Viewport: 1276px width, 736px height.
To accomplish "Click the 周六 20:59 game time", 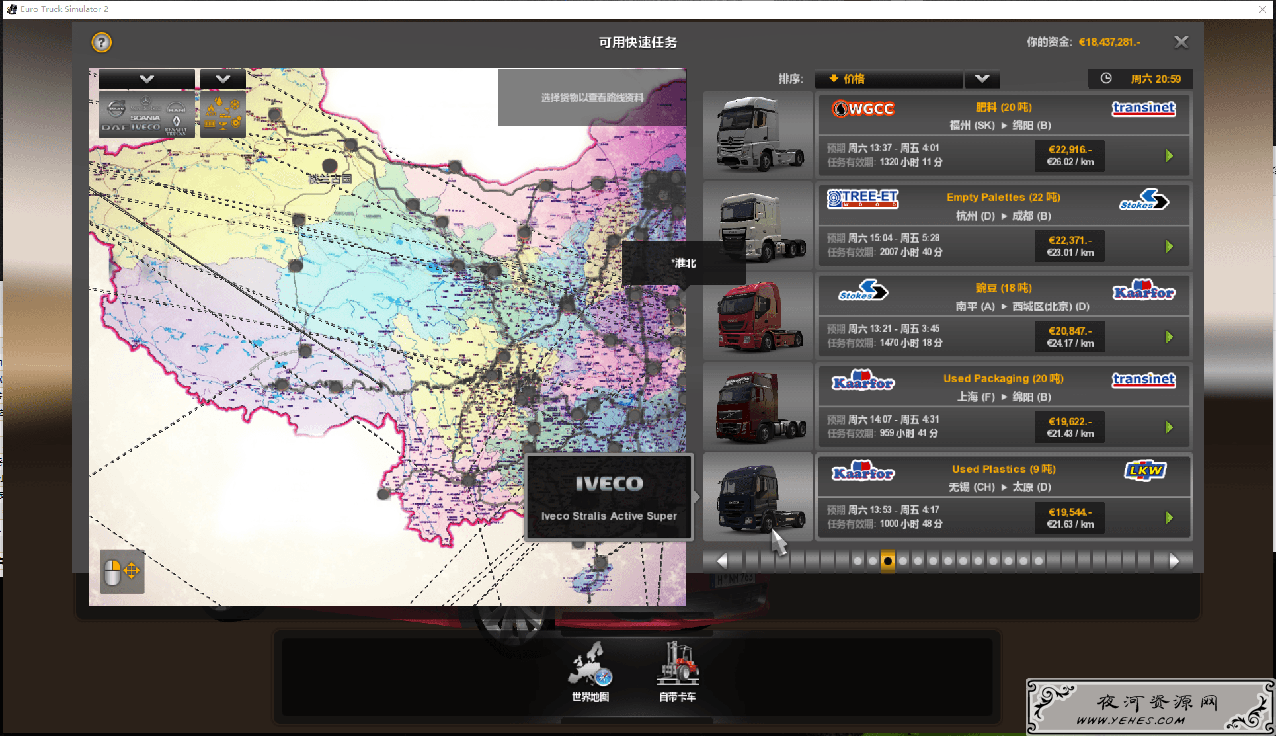I will pos(1155,79).
